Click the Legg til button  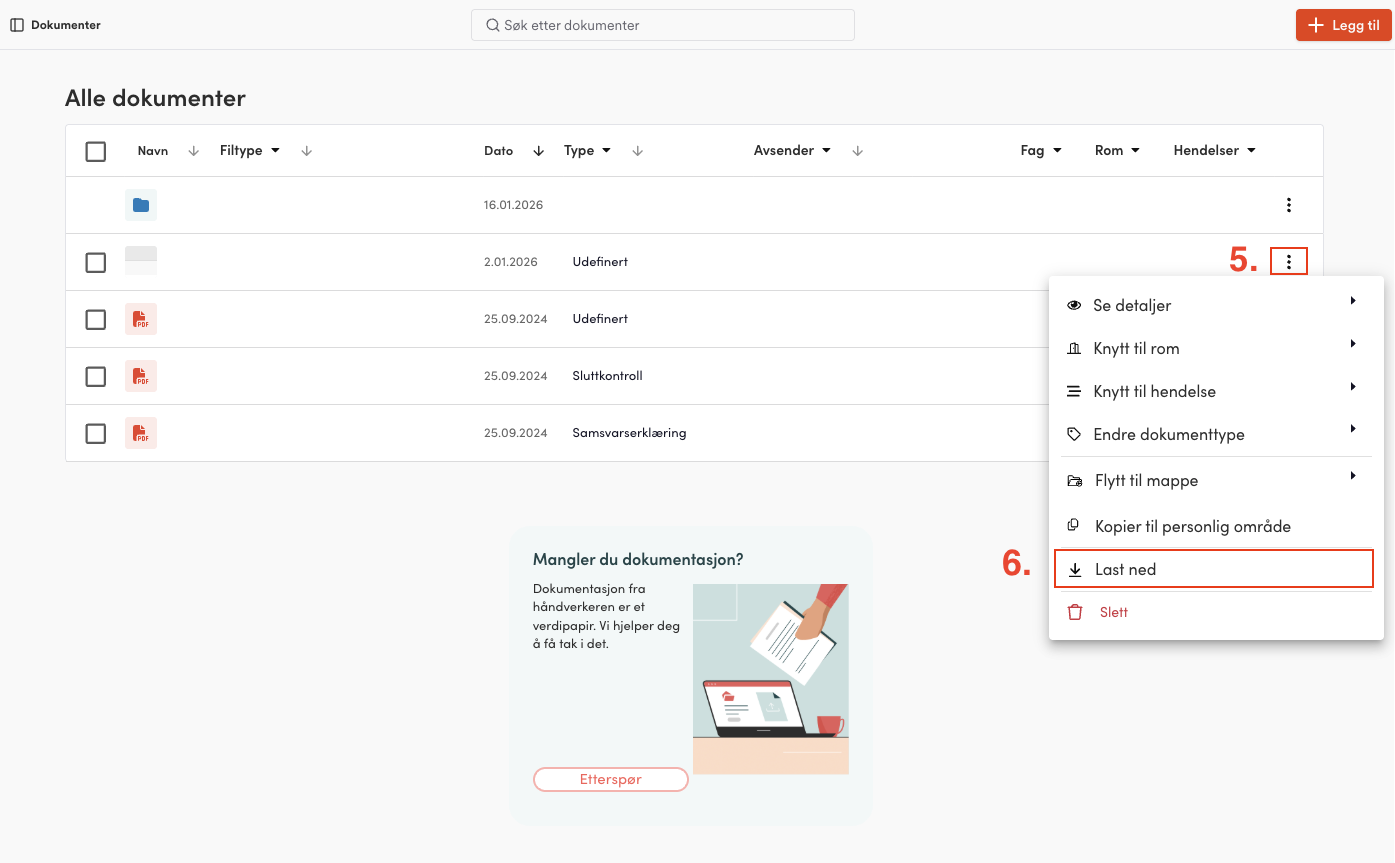[1343, 25]
